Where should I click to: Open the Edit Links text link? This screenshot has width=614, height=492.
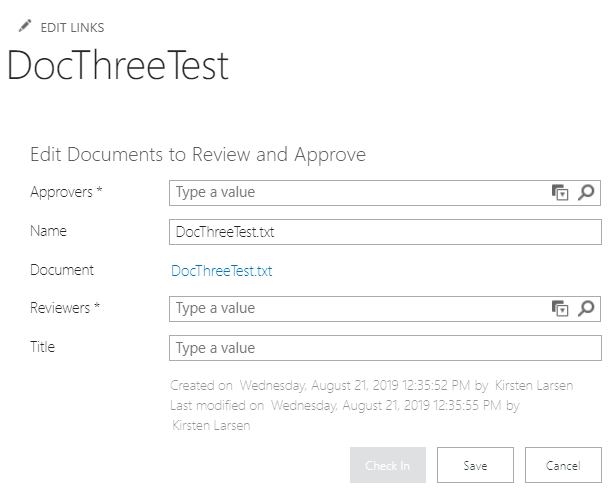pyautogui.click(x=72, y=28)
